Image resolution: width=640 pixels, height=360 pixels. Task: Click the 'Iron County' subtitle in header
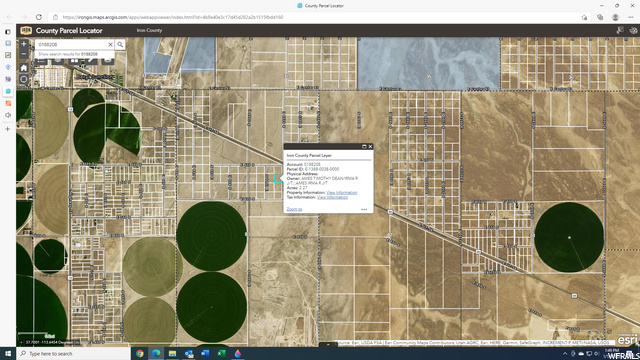pyautogui.click(x=149, y=30)
